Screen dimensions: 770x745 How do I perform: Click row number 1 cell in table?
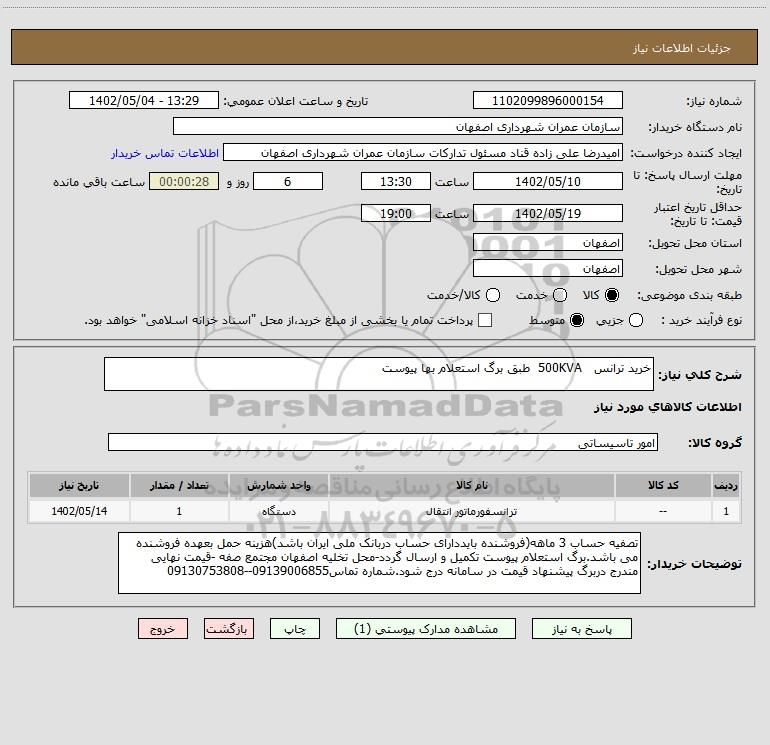pos(726,511)
